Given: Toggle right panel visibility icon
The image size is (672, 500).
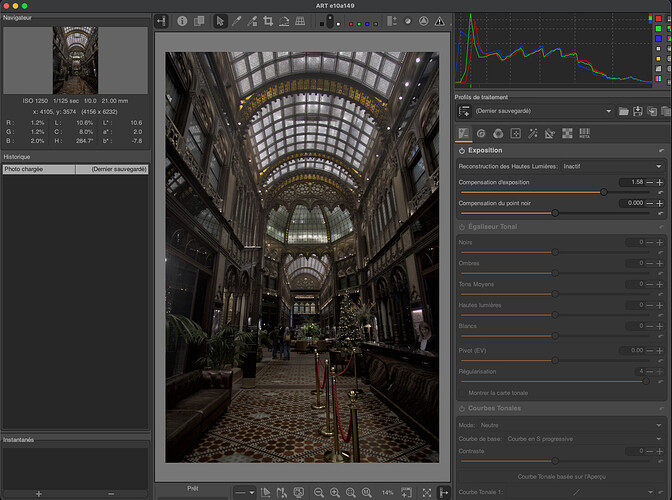Looking at the screenshot, I should 444,493.
